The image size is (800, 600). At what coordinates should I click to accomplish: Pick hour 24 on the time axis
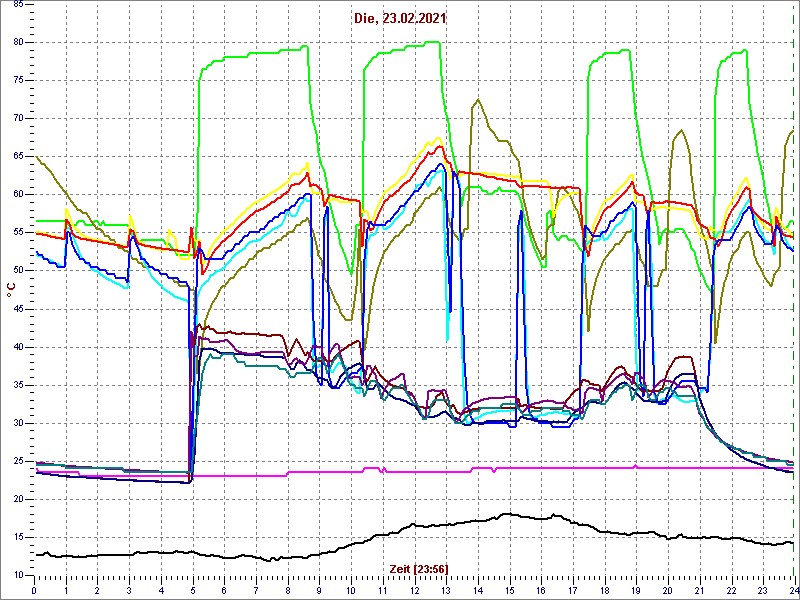(793, 590)
